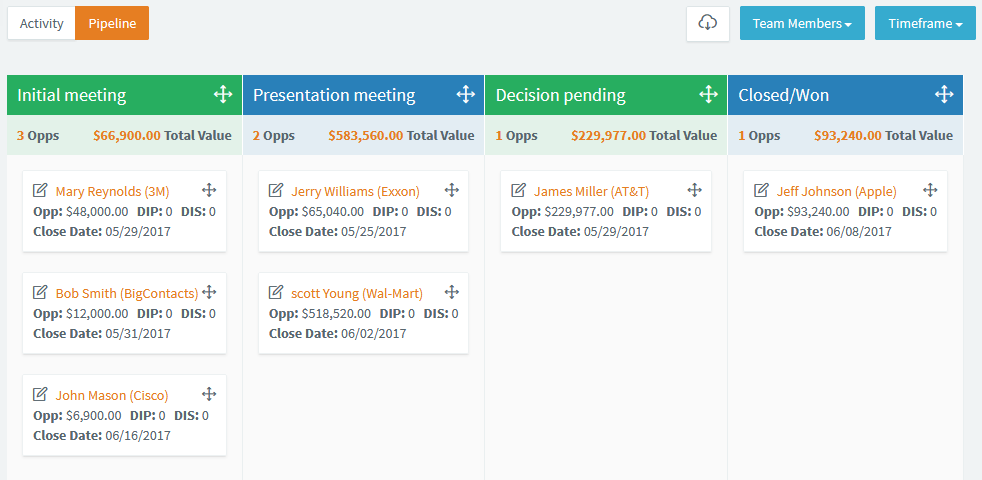
Task: Open the James Miller (AT&T) link
Action: pyautogui.click(x=591, y=191)
